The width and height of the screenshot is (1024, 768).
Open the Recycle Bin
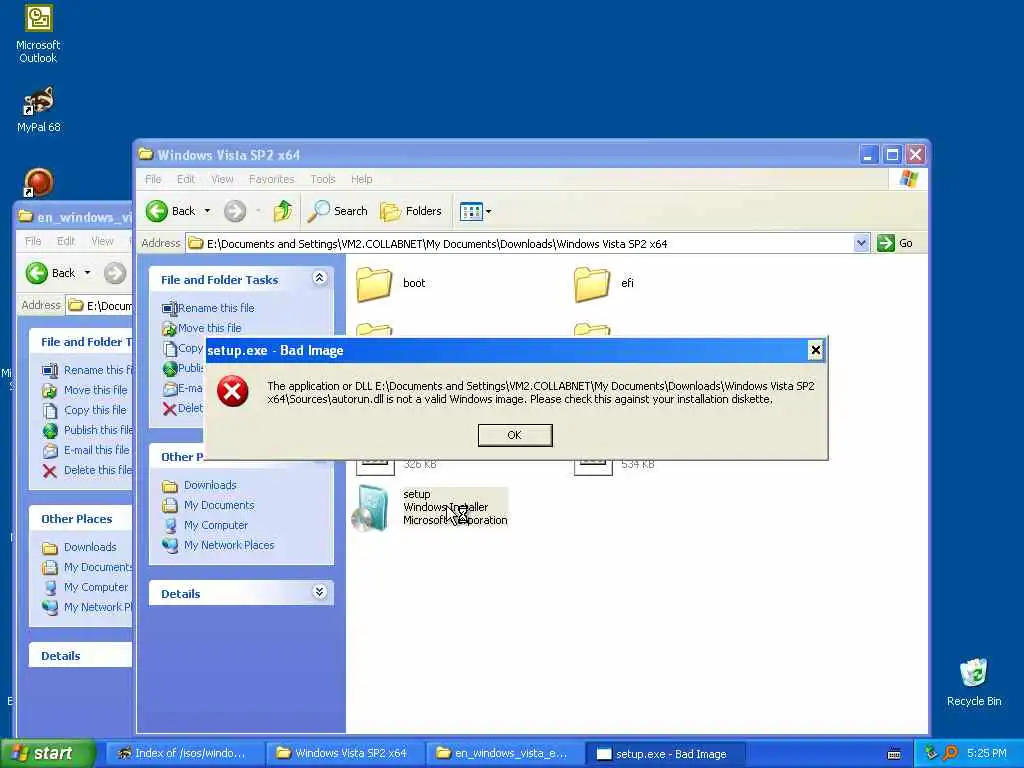pos(974,682)
